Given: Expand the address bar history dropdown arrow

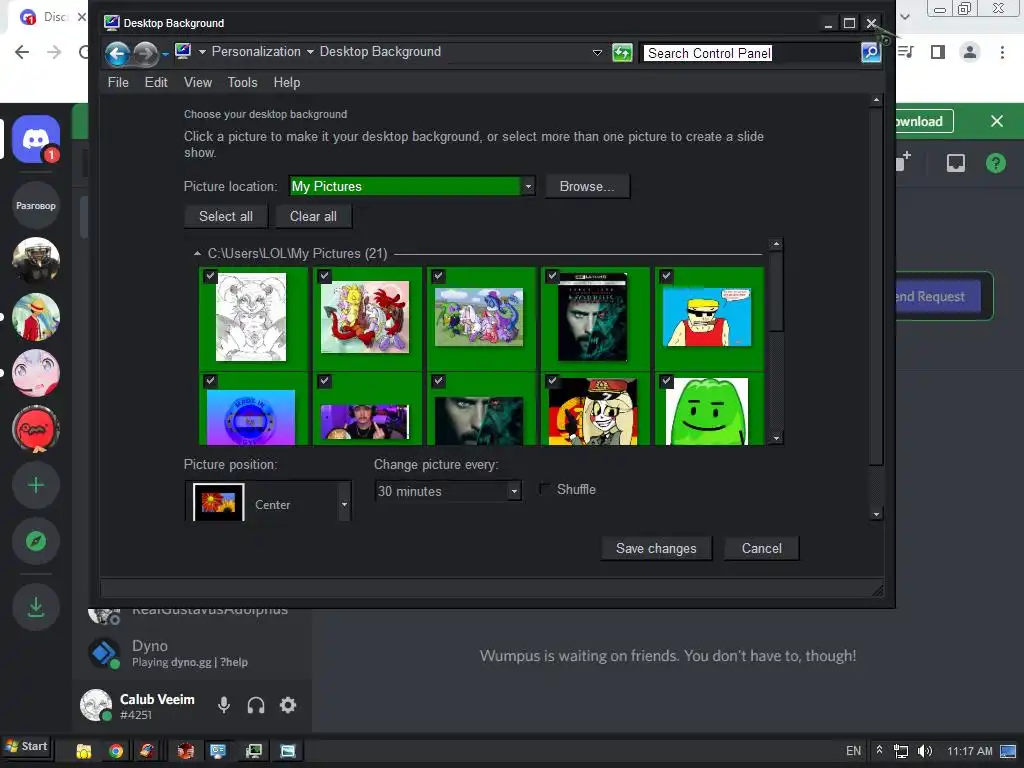Looking at the screenshot, I should 597,53.
